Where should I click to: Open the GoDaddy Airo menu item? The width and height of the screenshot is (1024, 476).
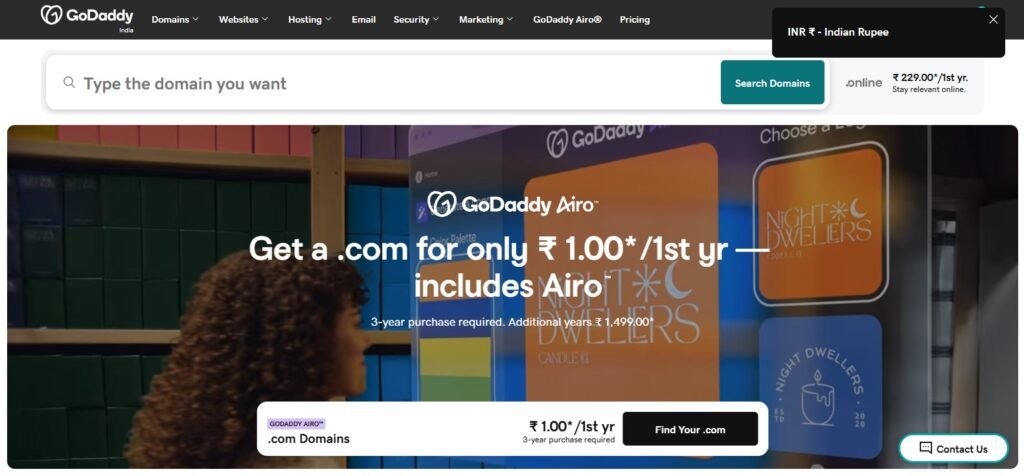[x=567, y=20]
